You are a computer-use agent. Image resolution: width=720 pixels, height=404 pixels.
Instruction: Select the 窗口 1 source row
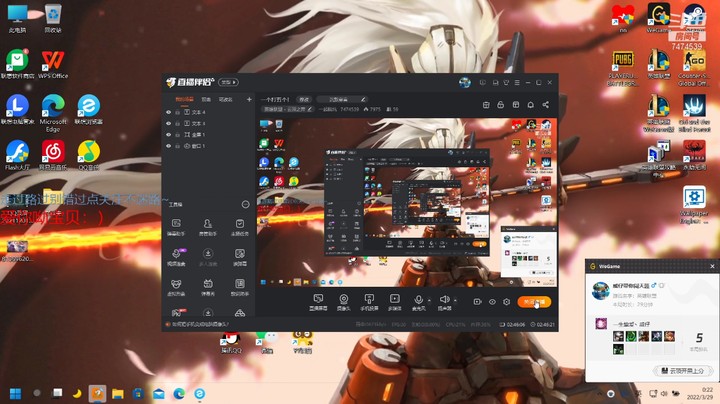tap(208, 146)
